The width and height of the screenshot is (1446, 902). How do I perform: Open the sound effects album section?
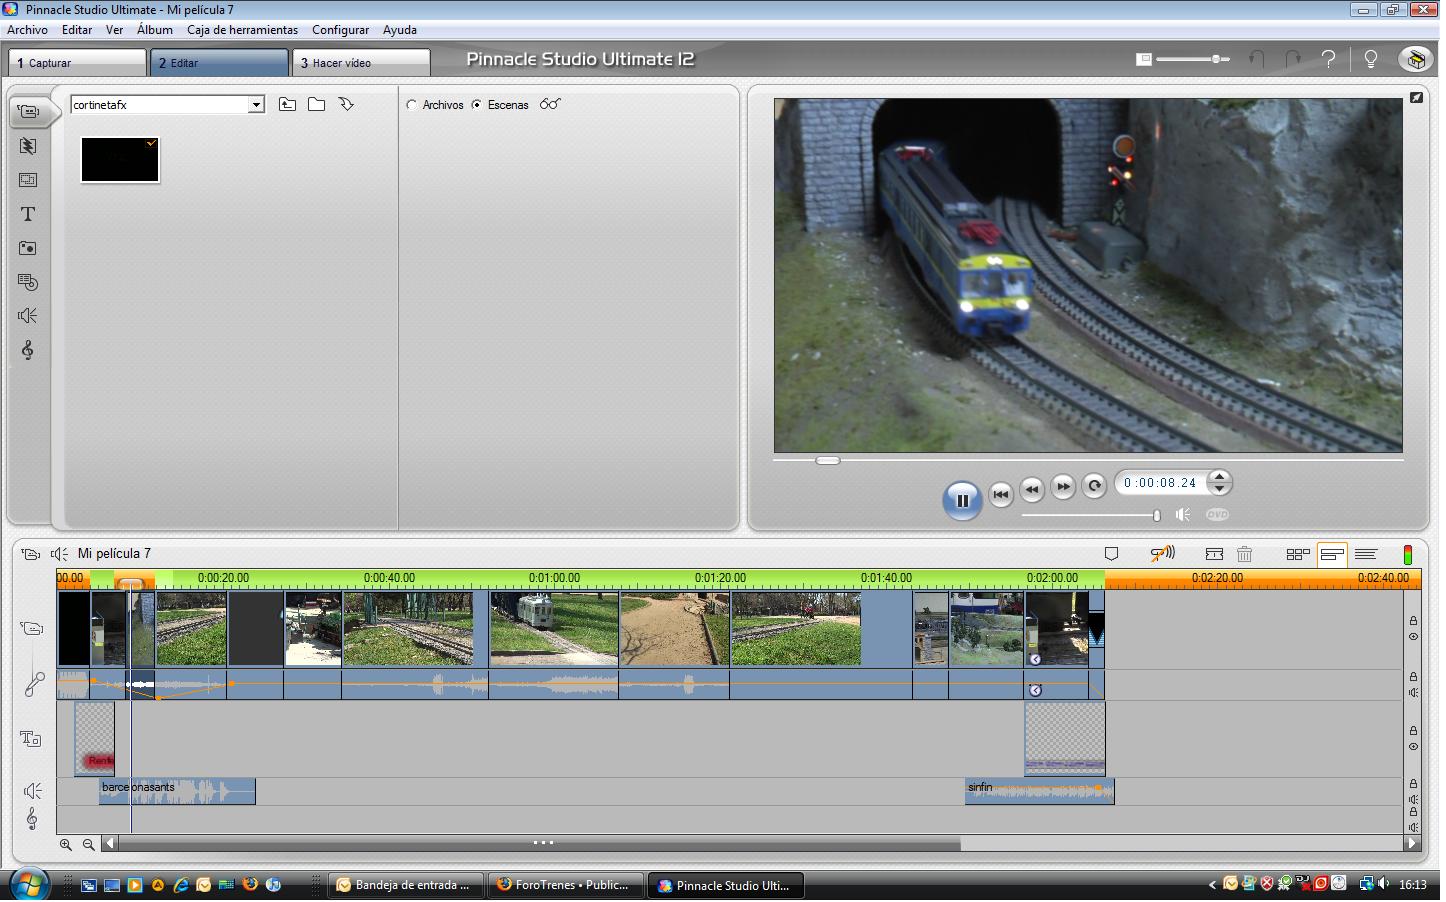point(28,316)
